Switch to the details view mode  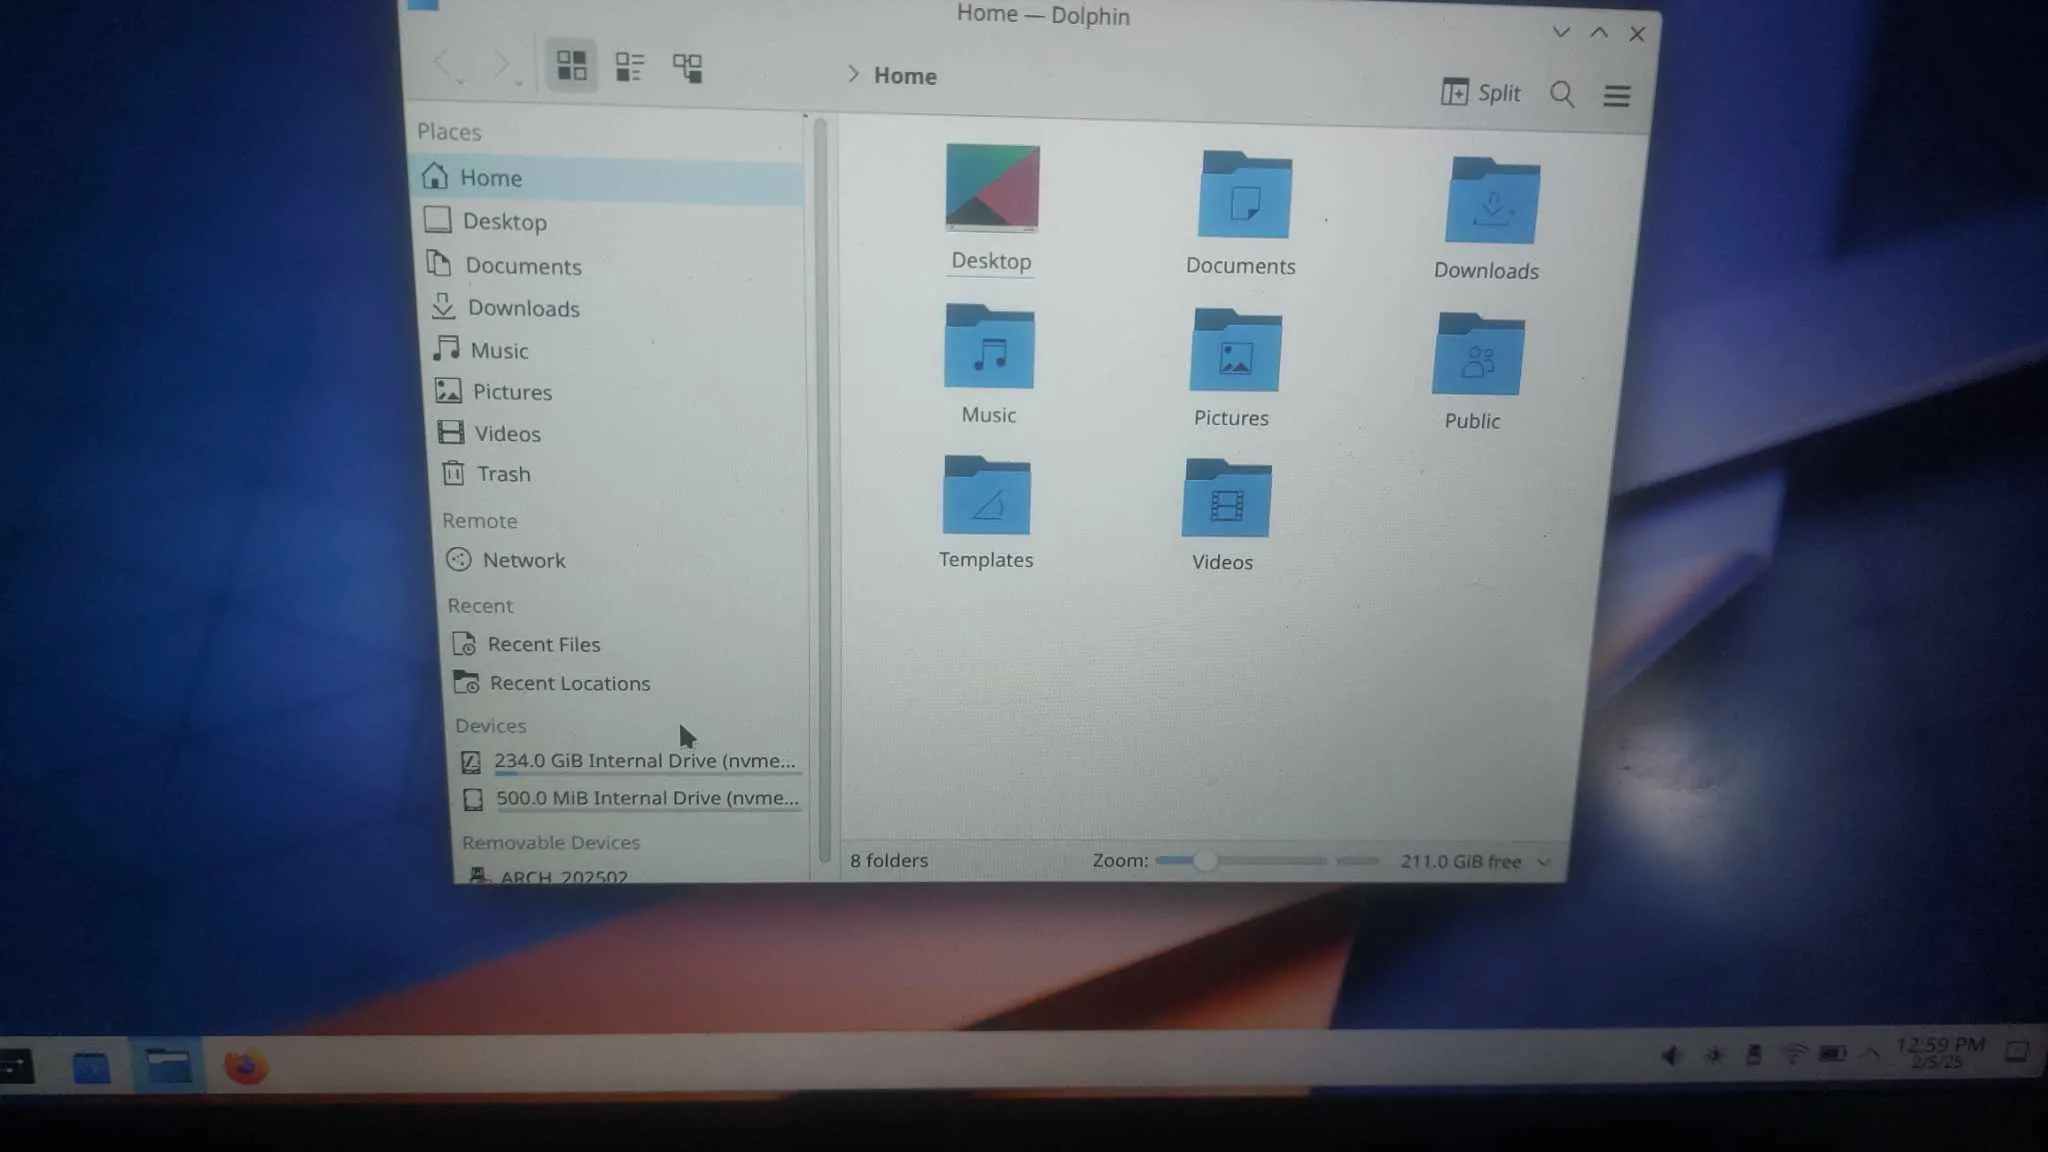[630, 66]
